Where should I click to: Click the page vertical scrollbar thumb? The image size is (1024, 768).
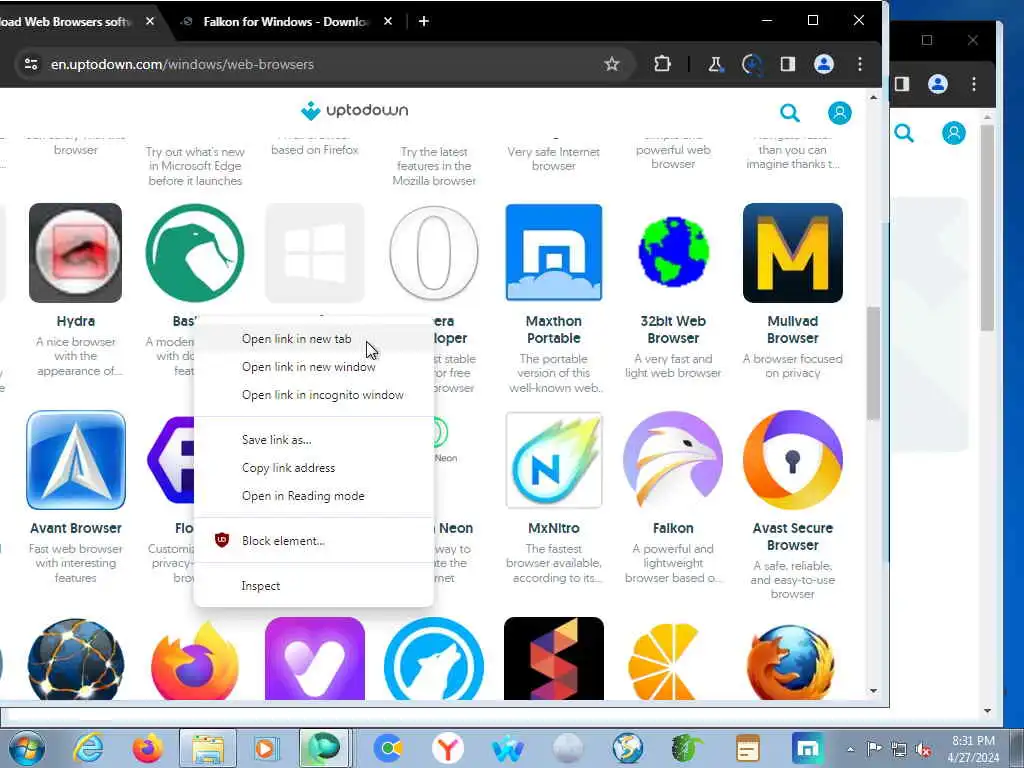[873, 363]
